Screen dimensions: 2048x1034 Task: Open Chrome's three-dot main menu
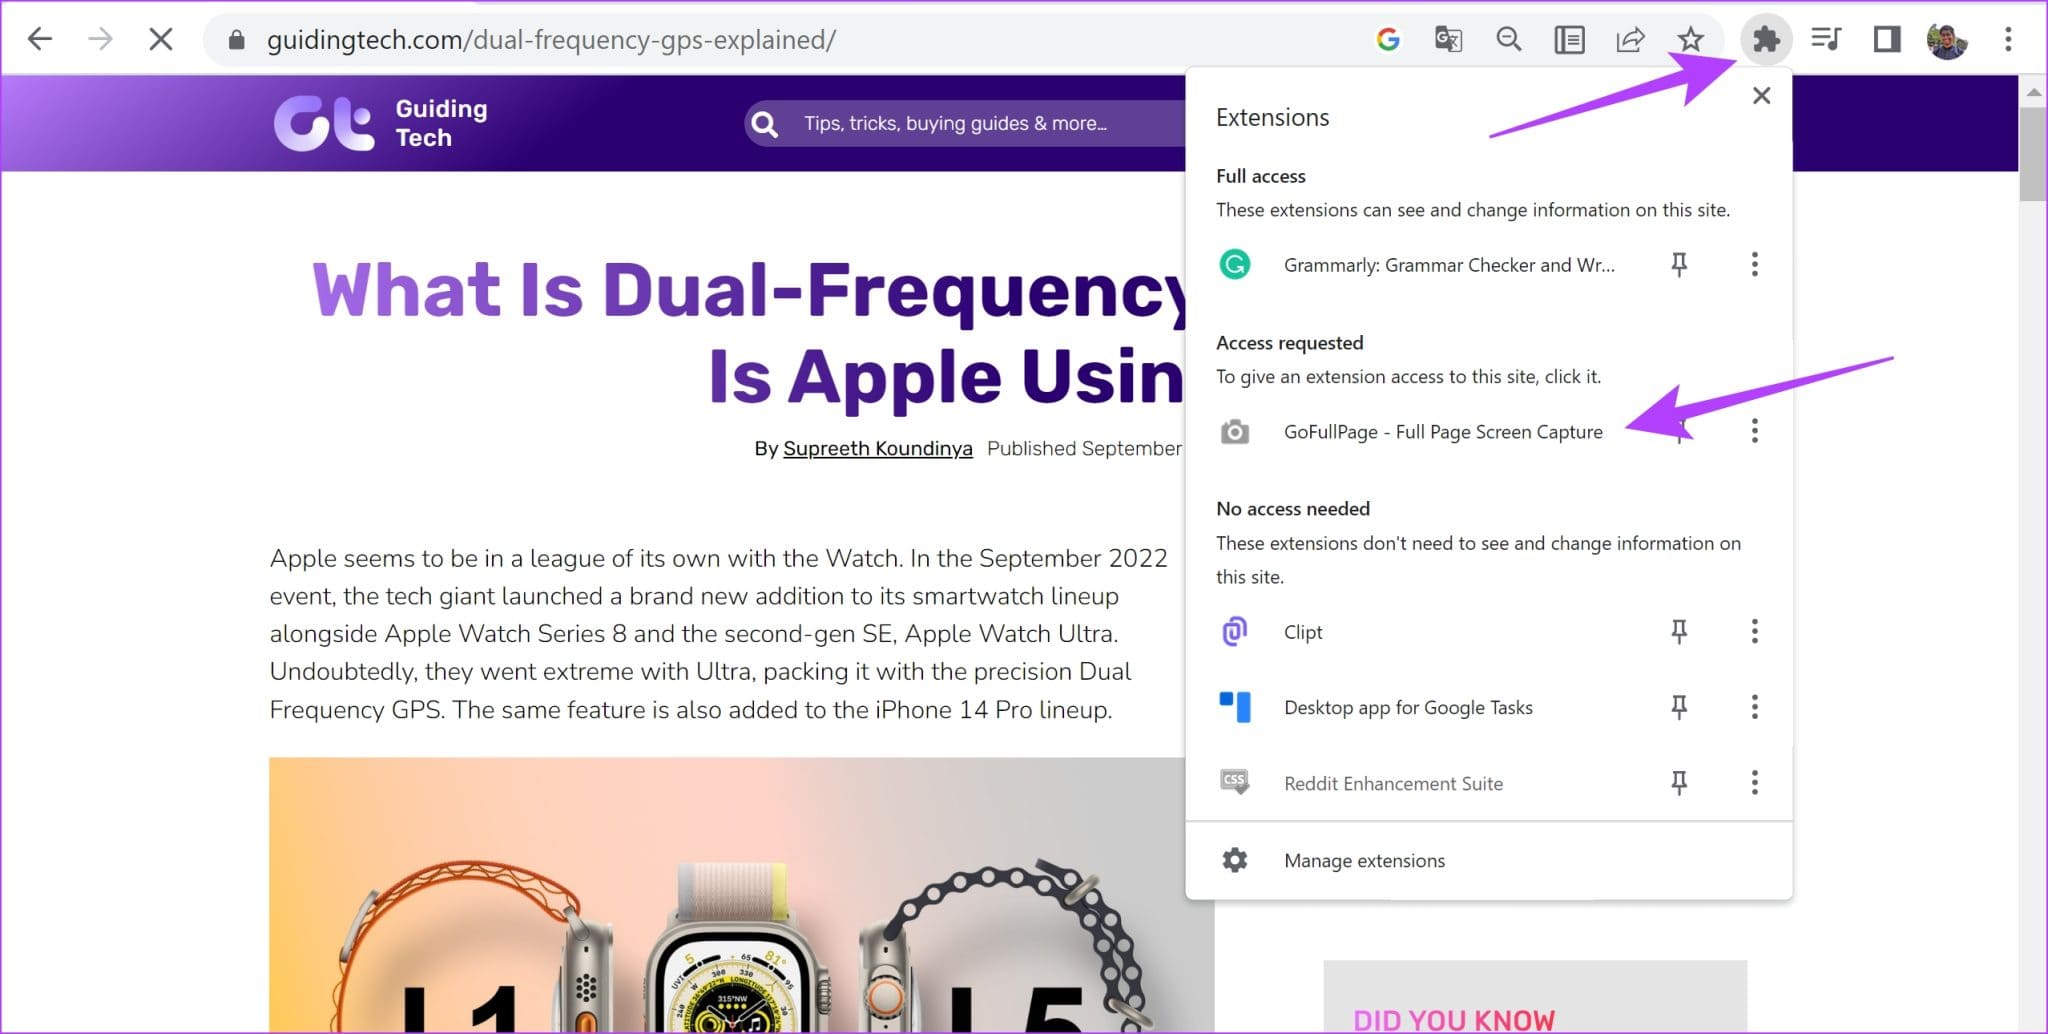2008,40
